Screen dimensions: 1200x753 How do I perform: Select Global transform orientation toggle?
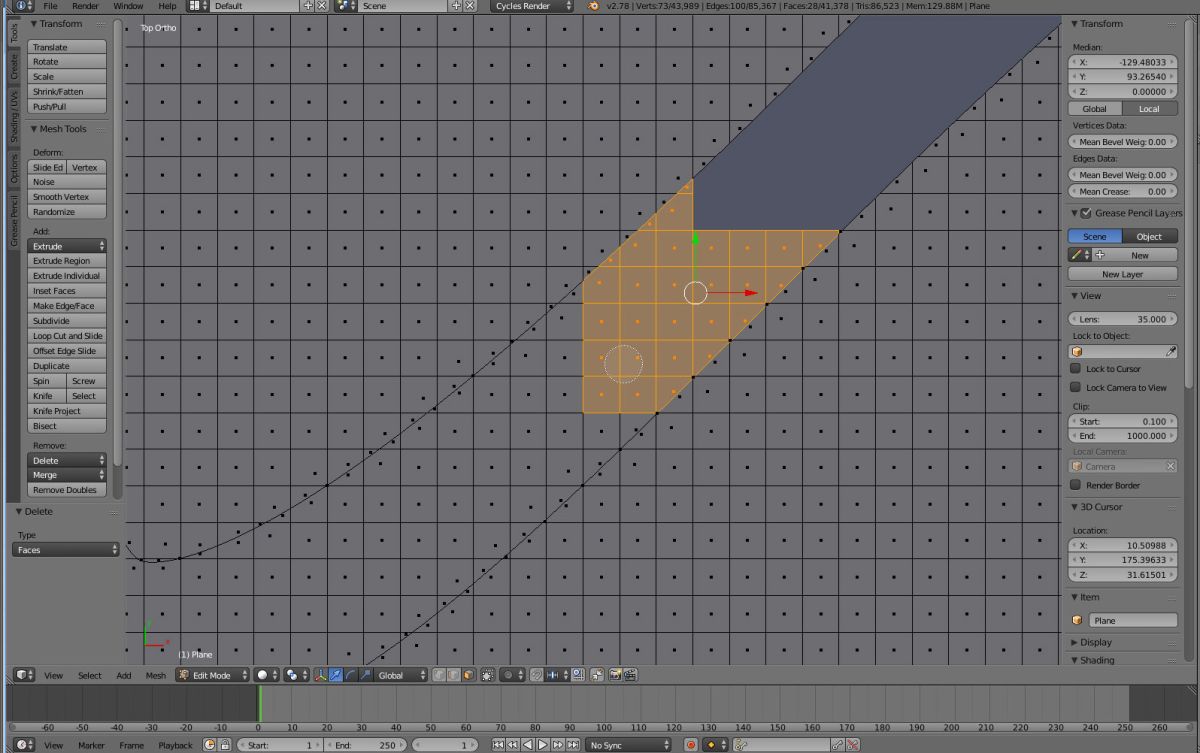pyautogui.click(x=1094, y=108)
